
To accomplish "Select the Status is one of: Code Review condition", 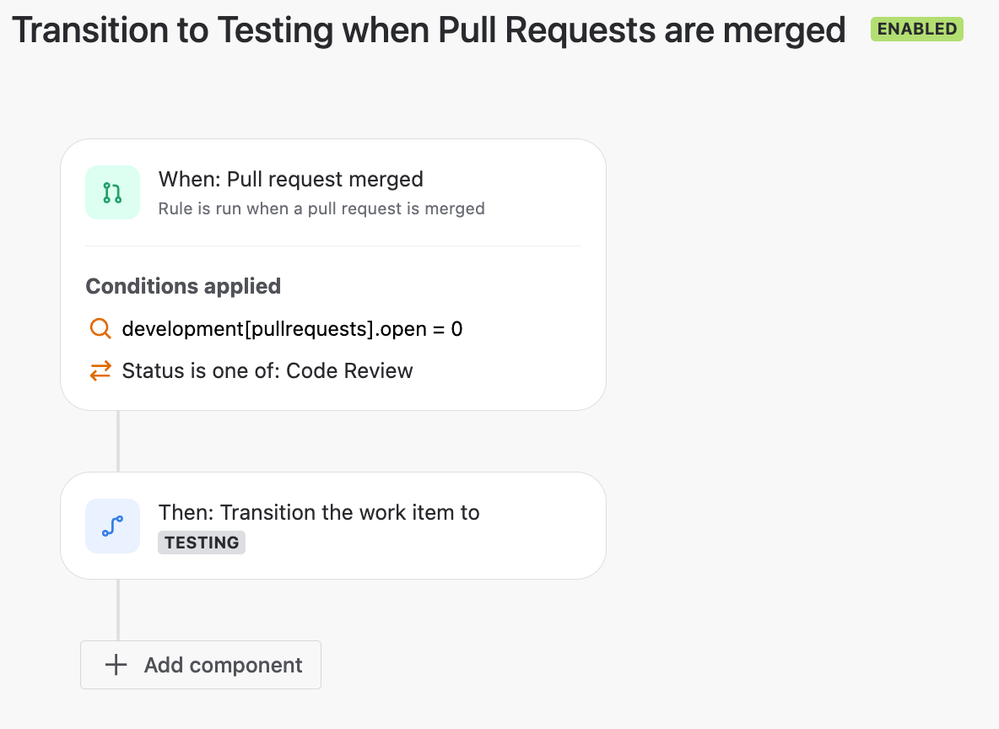I will coord(267,371).
